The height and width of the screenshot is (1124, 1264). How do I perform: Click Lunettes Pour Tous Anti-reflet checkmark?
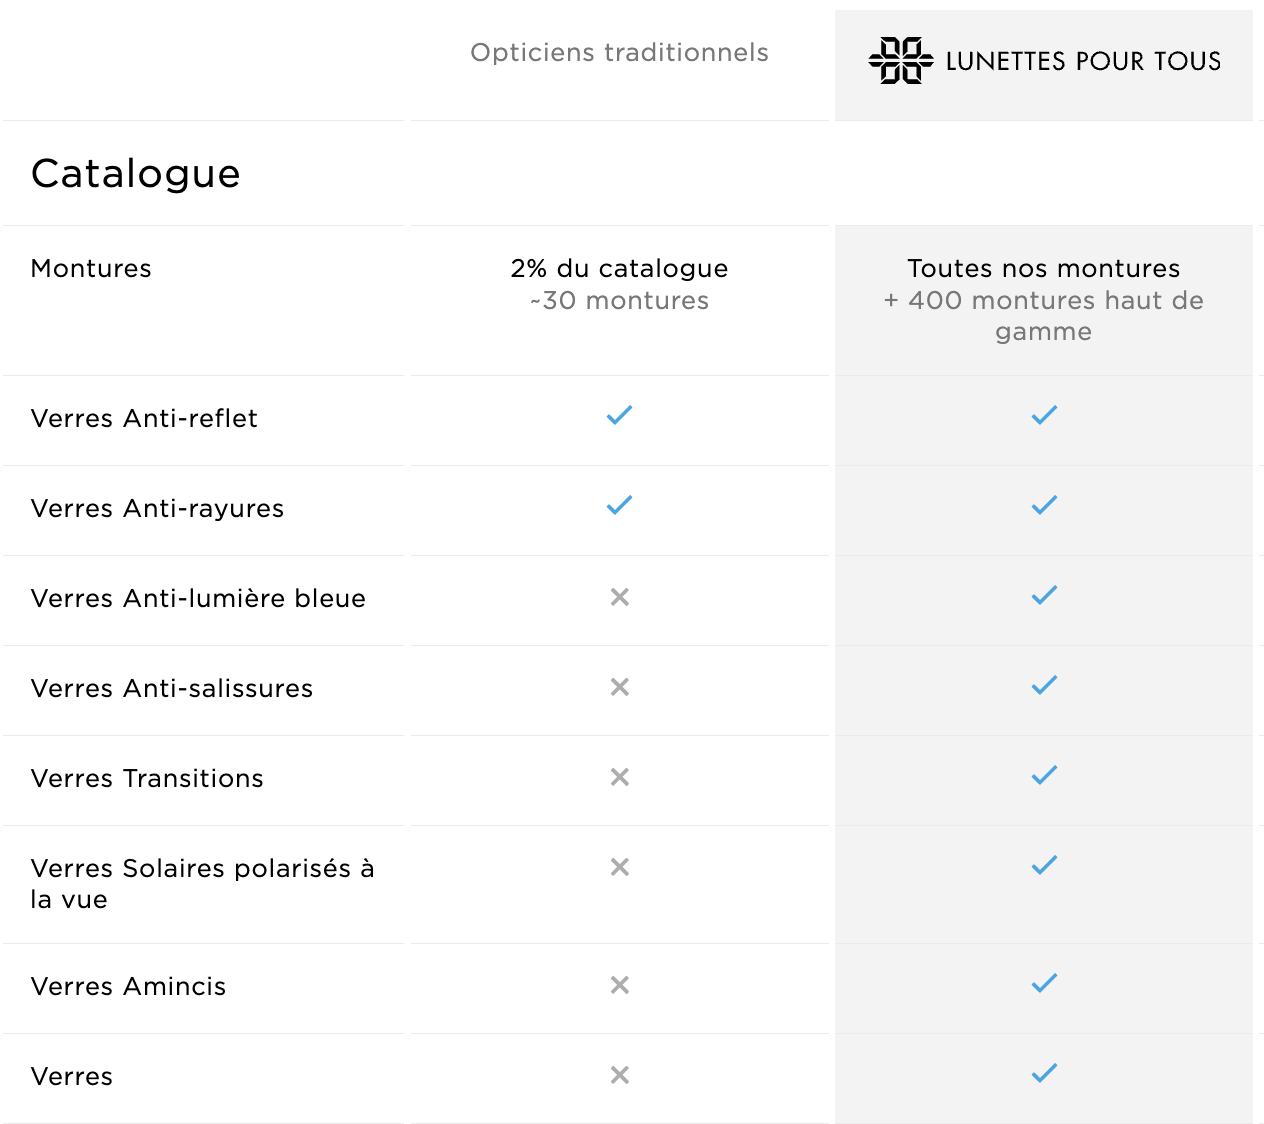point(1044,415)
